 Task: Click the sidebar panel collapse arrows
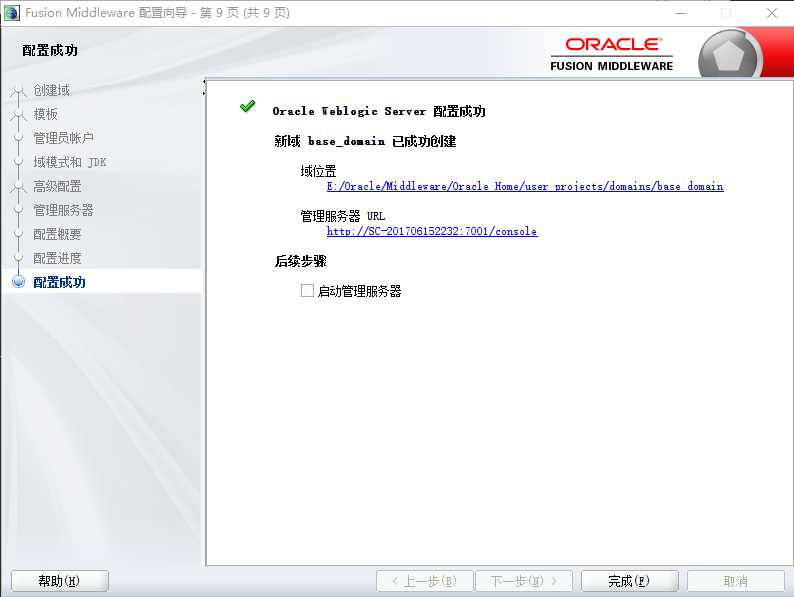(x=204, y=87)
